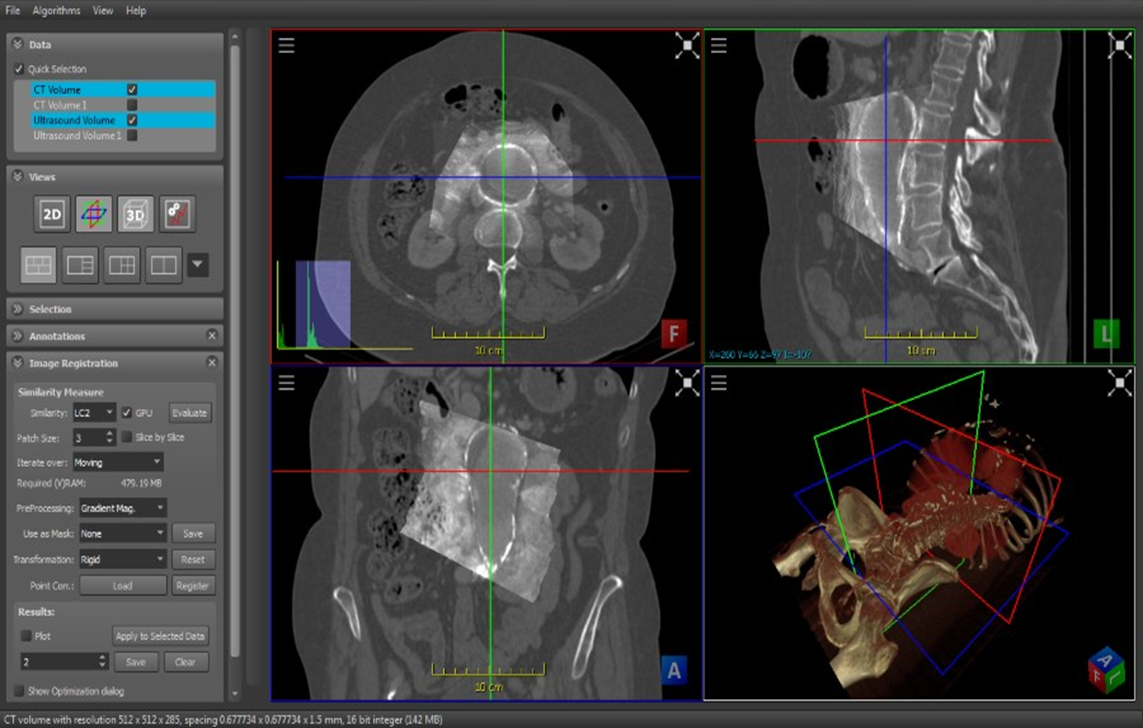Maximize the axial view with the expand icon

(687, 46)
